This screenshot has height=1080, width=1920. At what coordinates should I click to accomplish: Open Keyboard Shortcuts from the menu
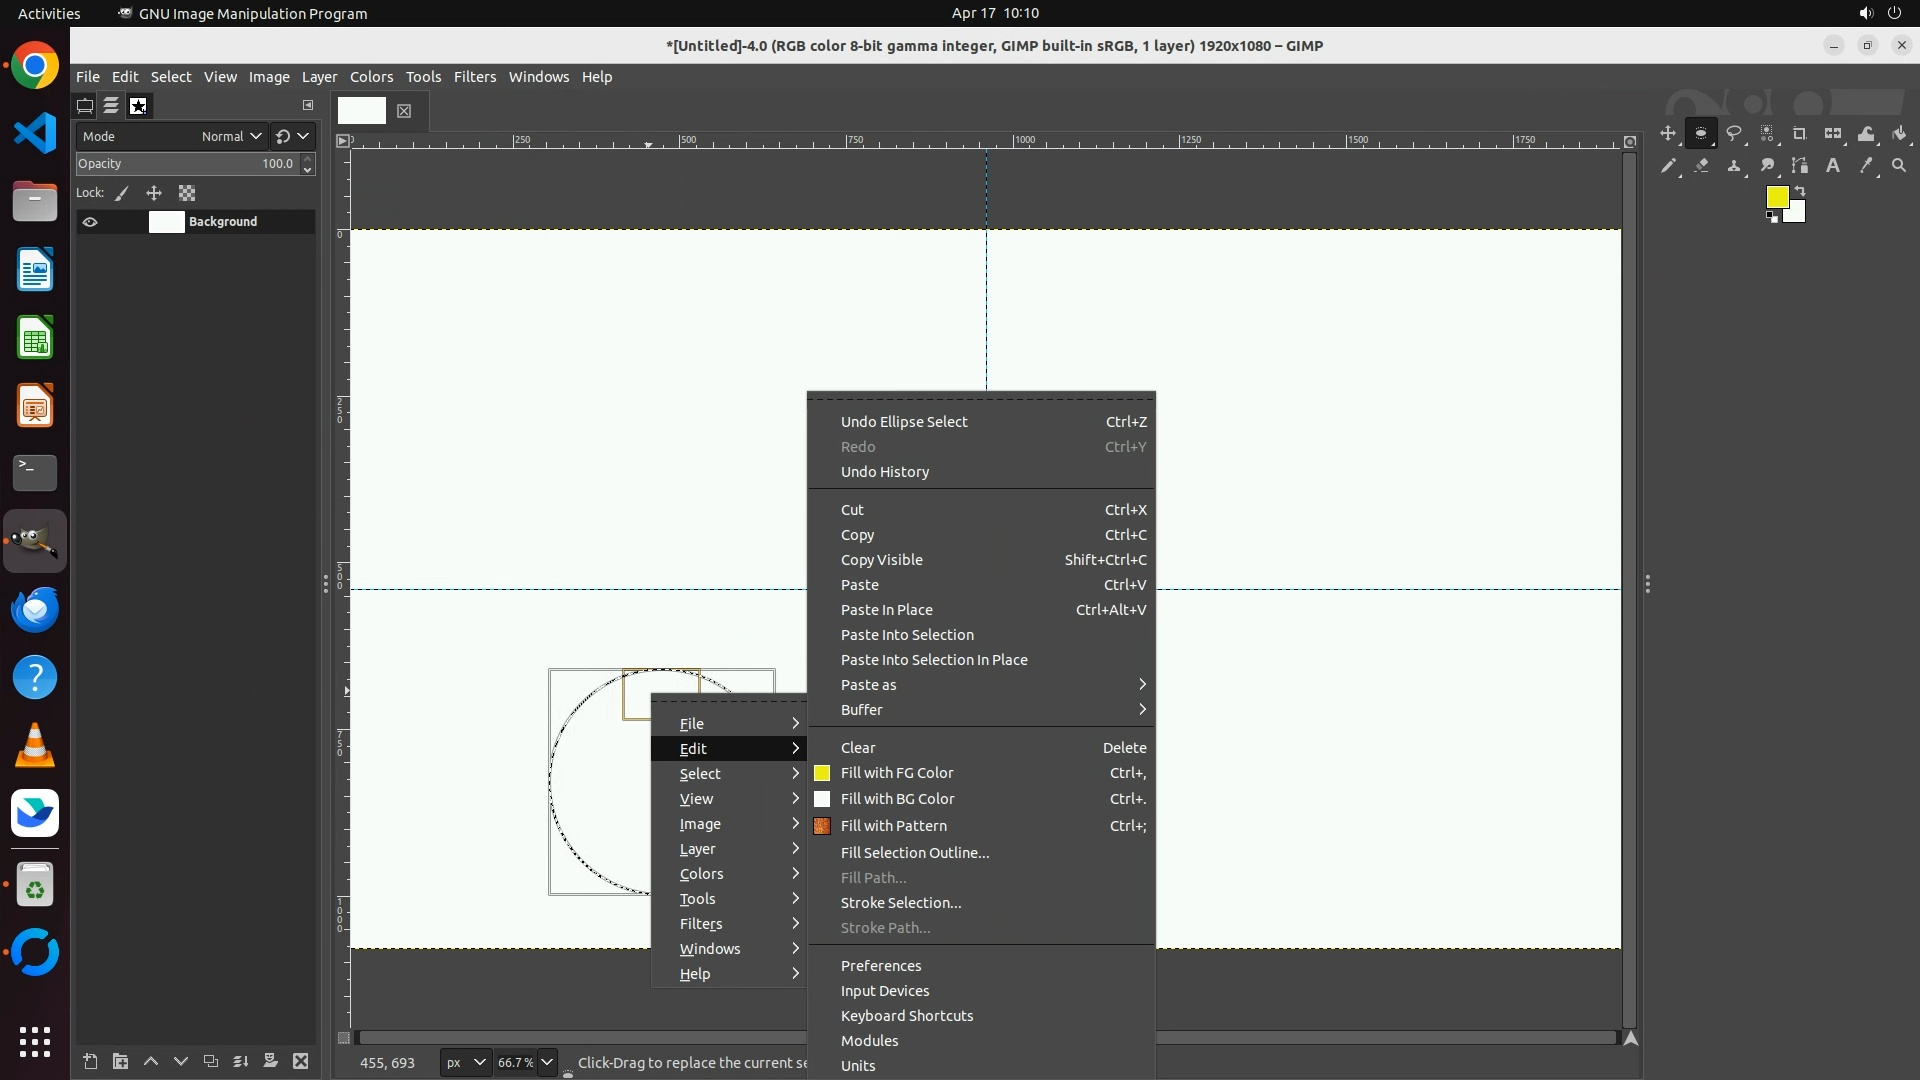tap(906, 1016)
